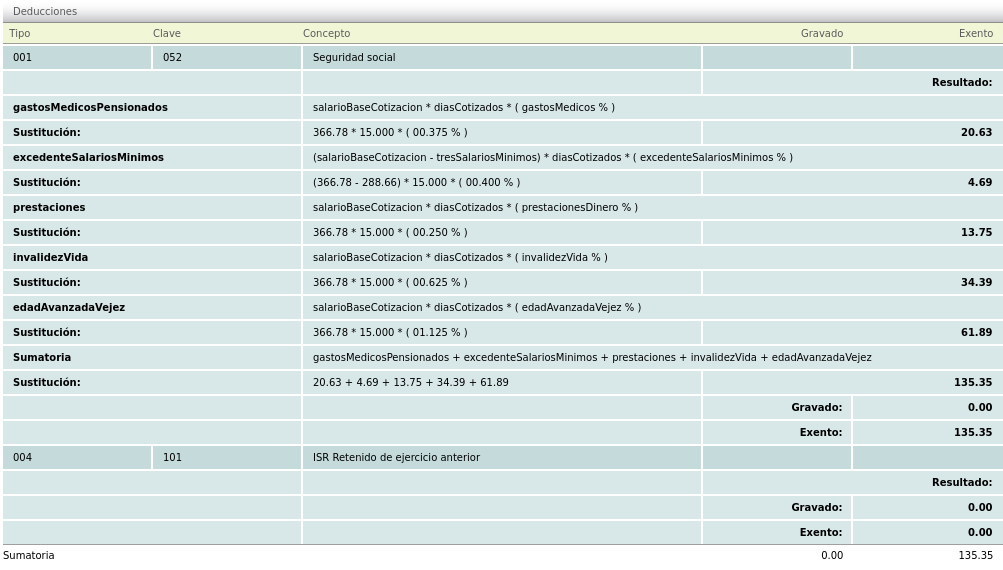The height and width of the screenshot is (570, 1003).
Task: Click the Sumatoria footer label at bottom
Action: (x=29, y=555)
